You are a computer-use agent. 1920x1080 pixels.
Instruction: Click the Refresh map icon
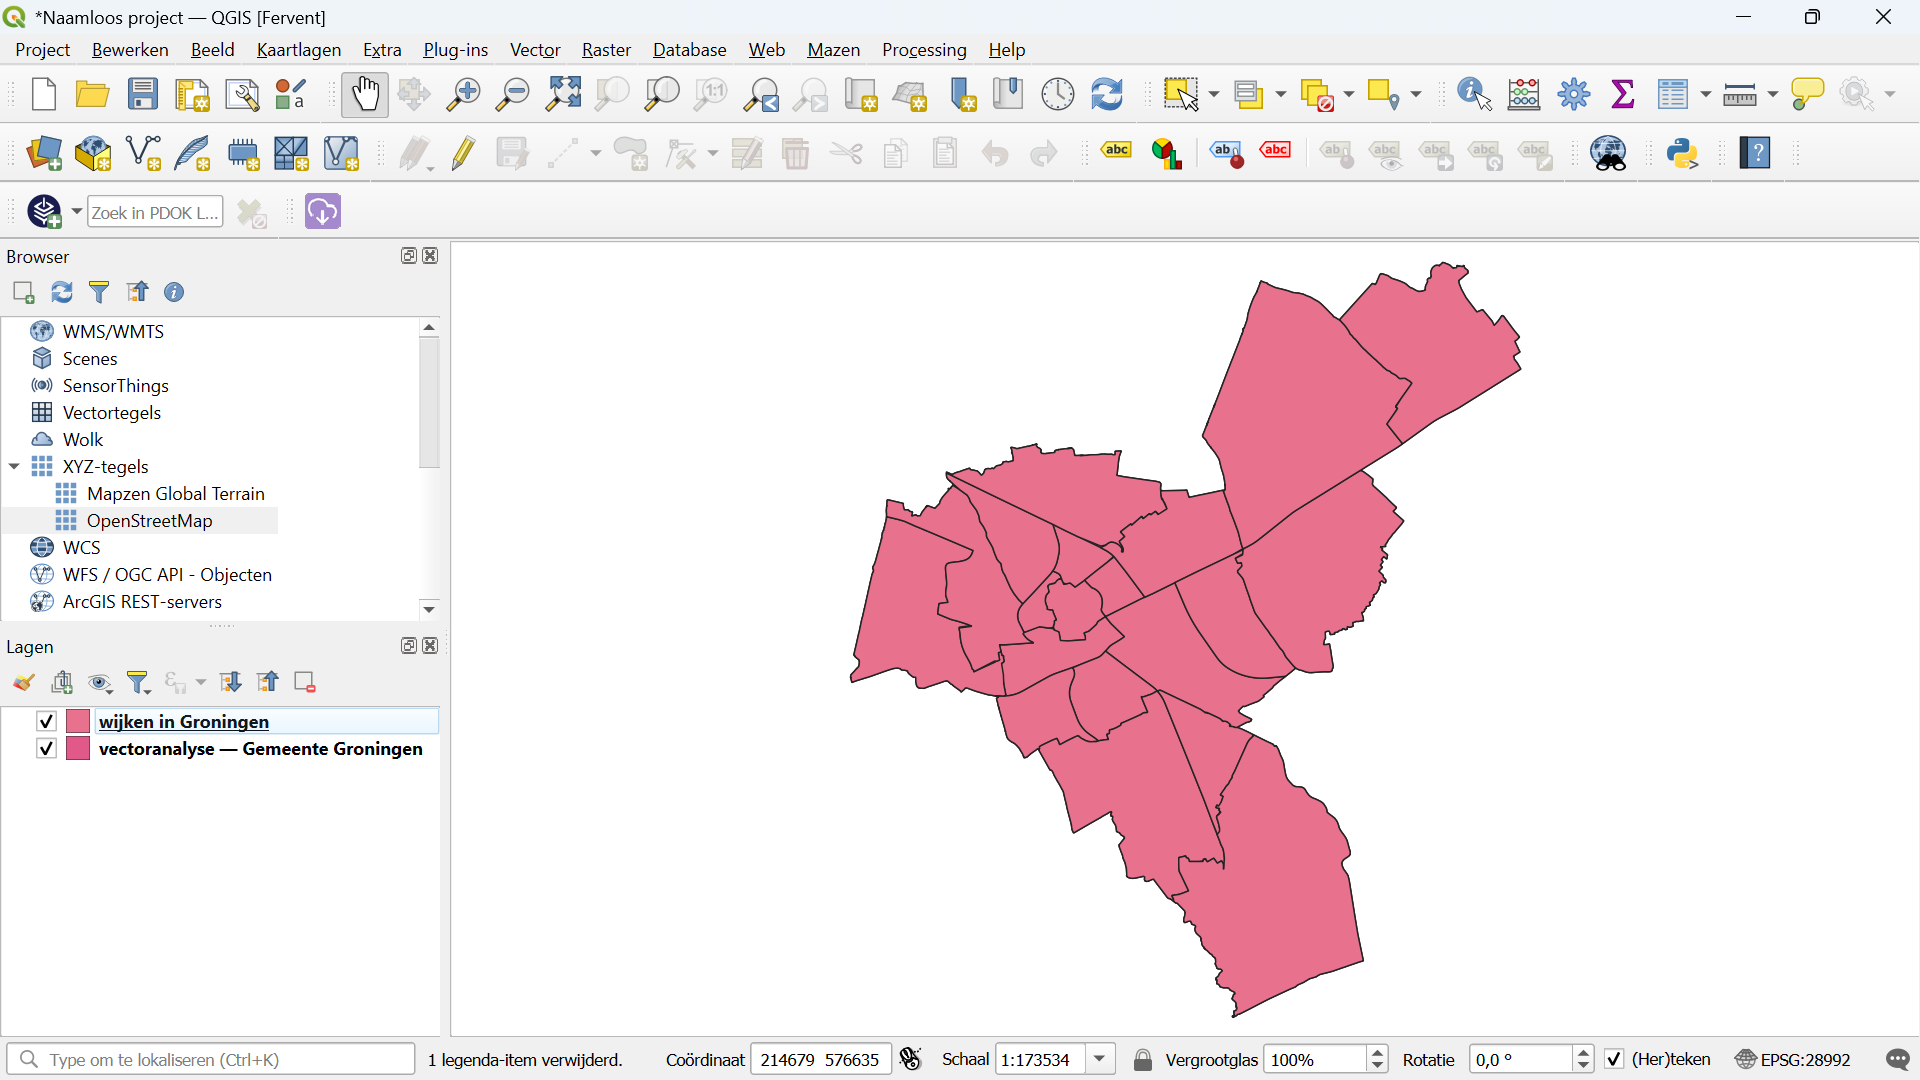[x=1107, y=95]
